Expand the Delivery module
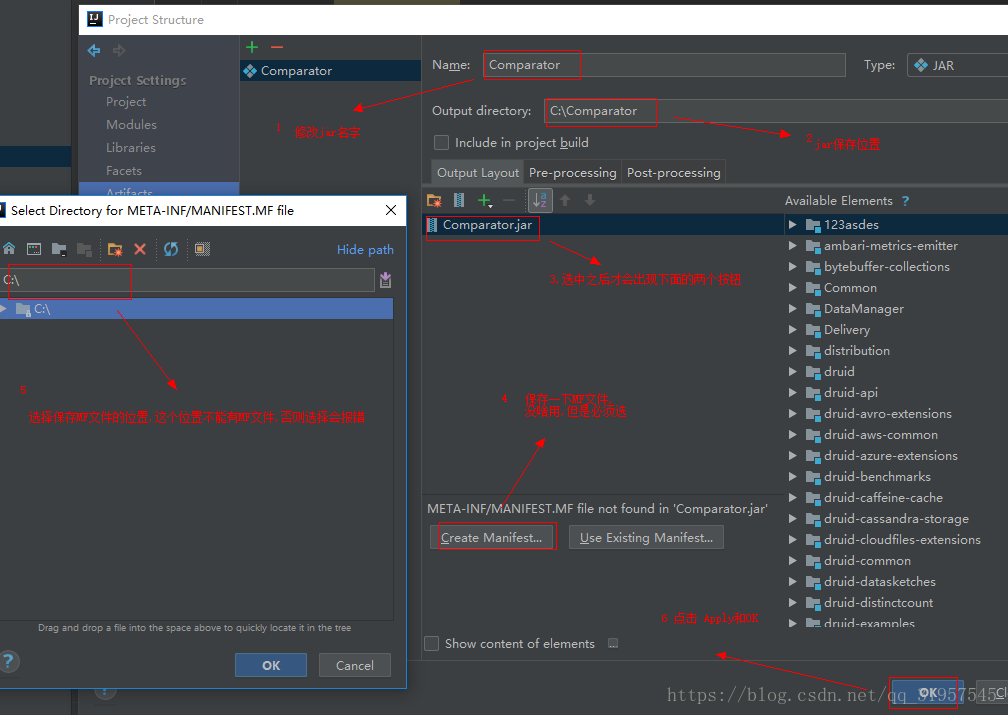This screenshot has height=715, width=1008. click(x=793, y=330)
